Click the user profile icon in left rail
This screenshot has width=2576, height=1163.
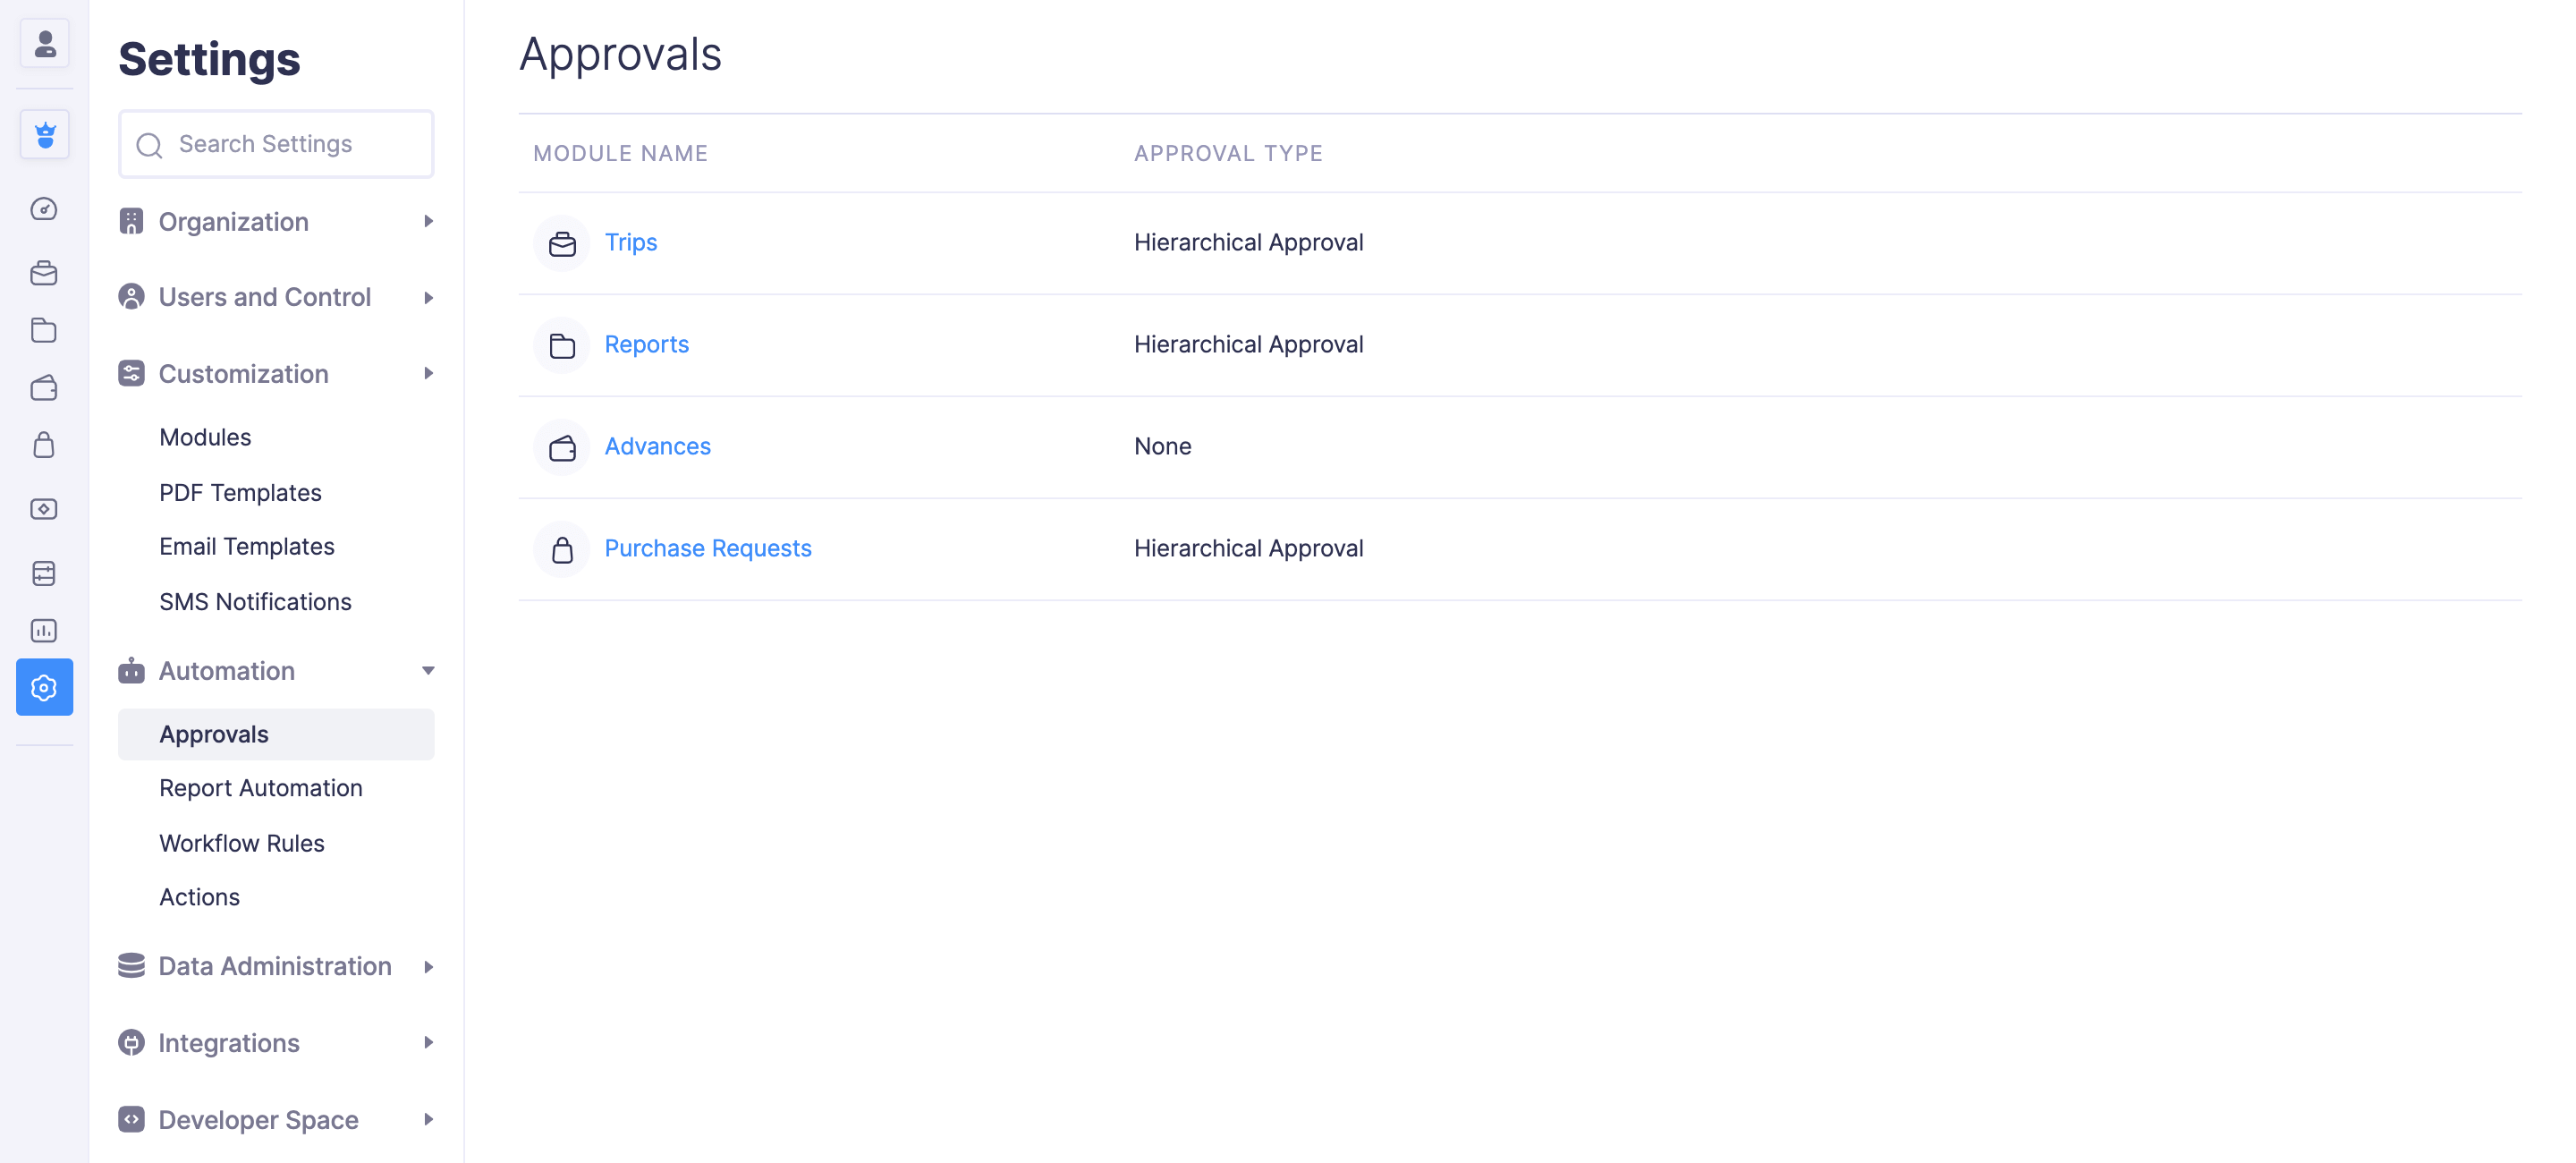pos(44,44)
